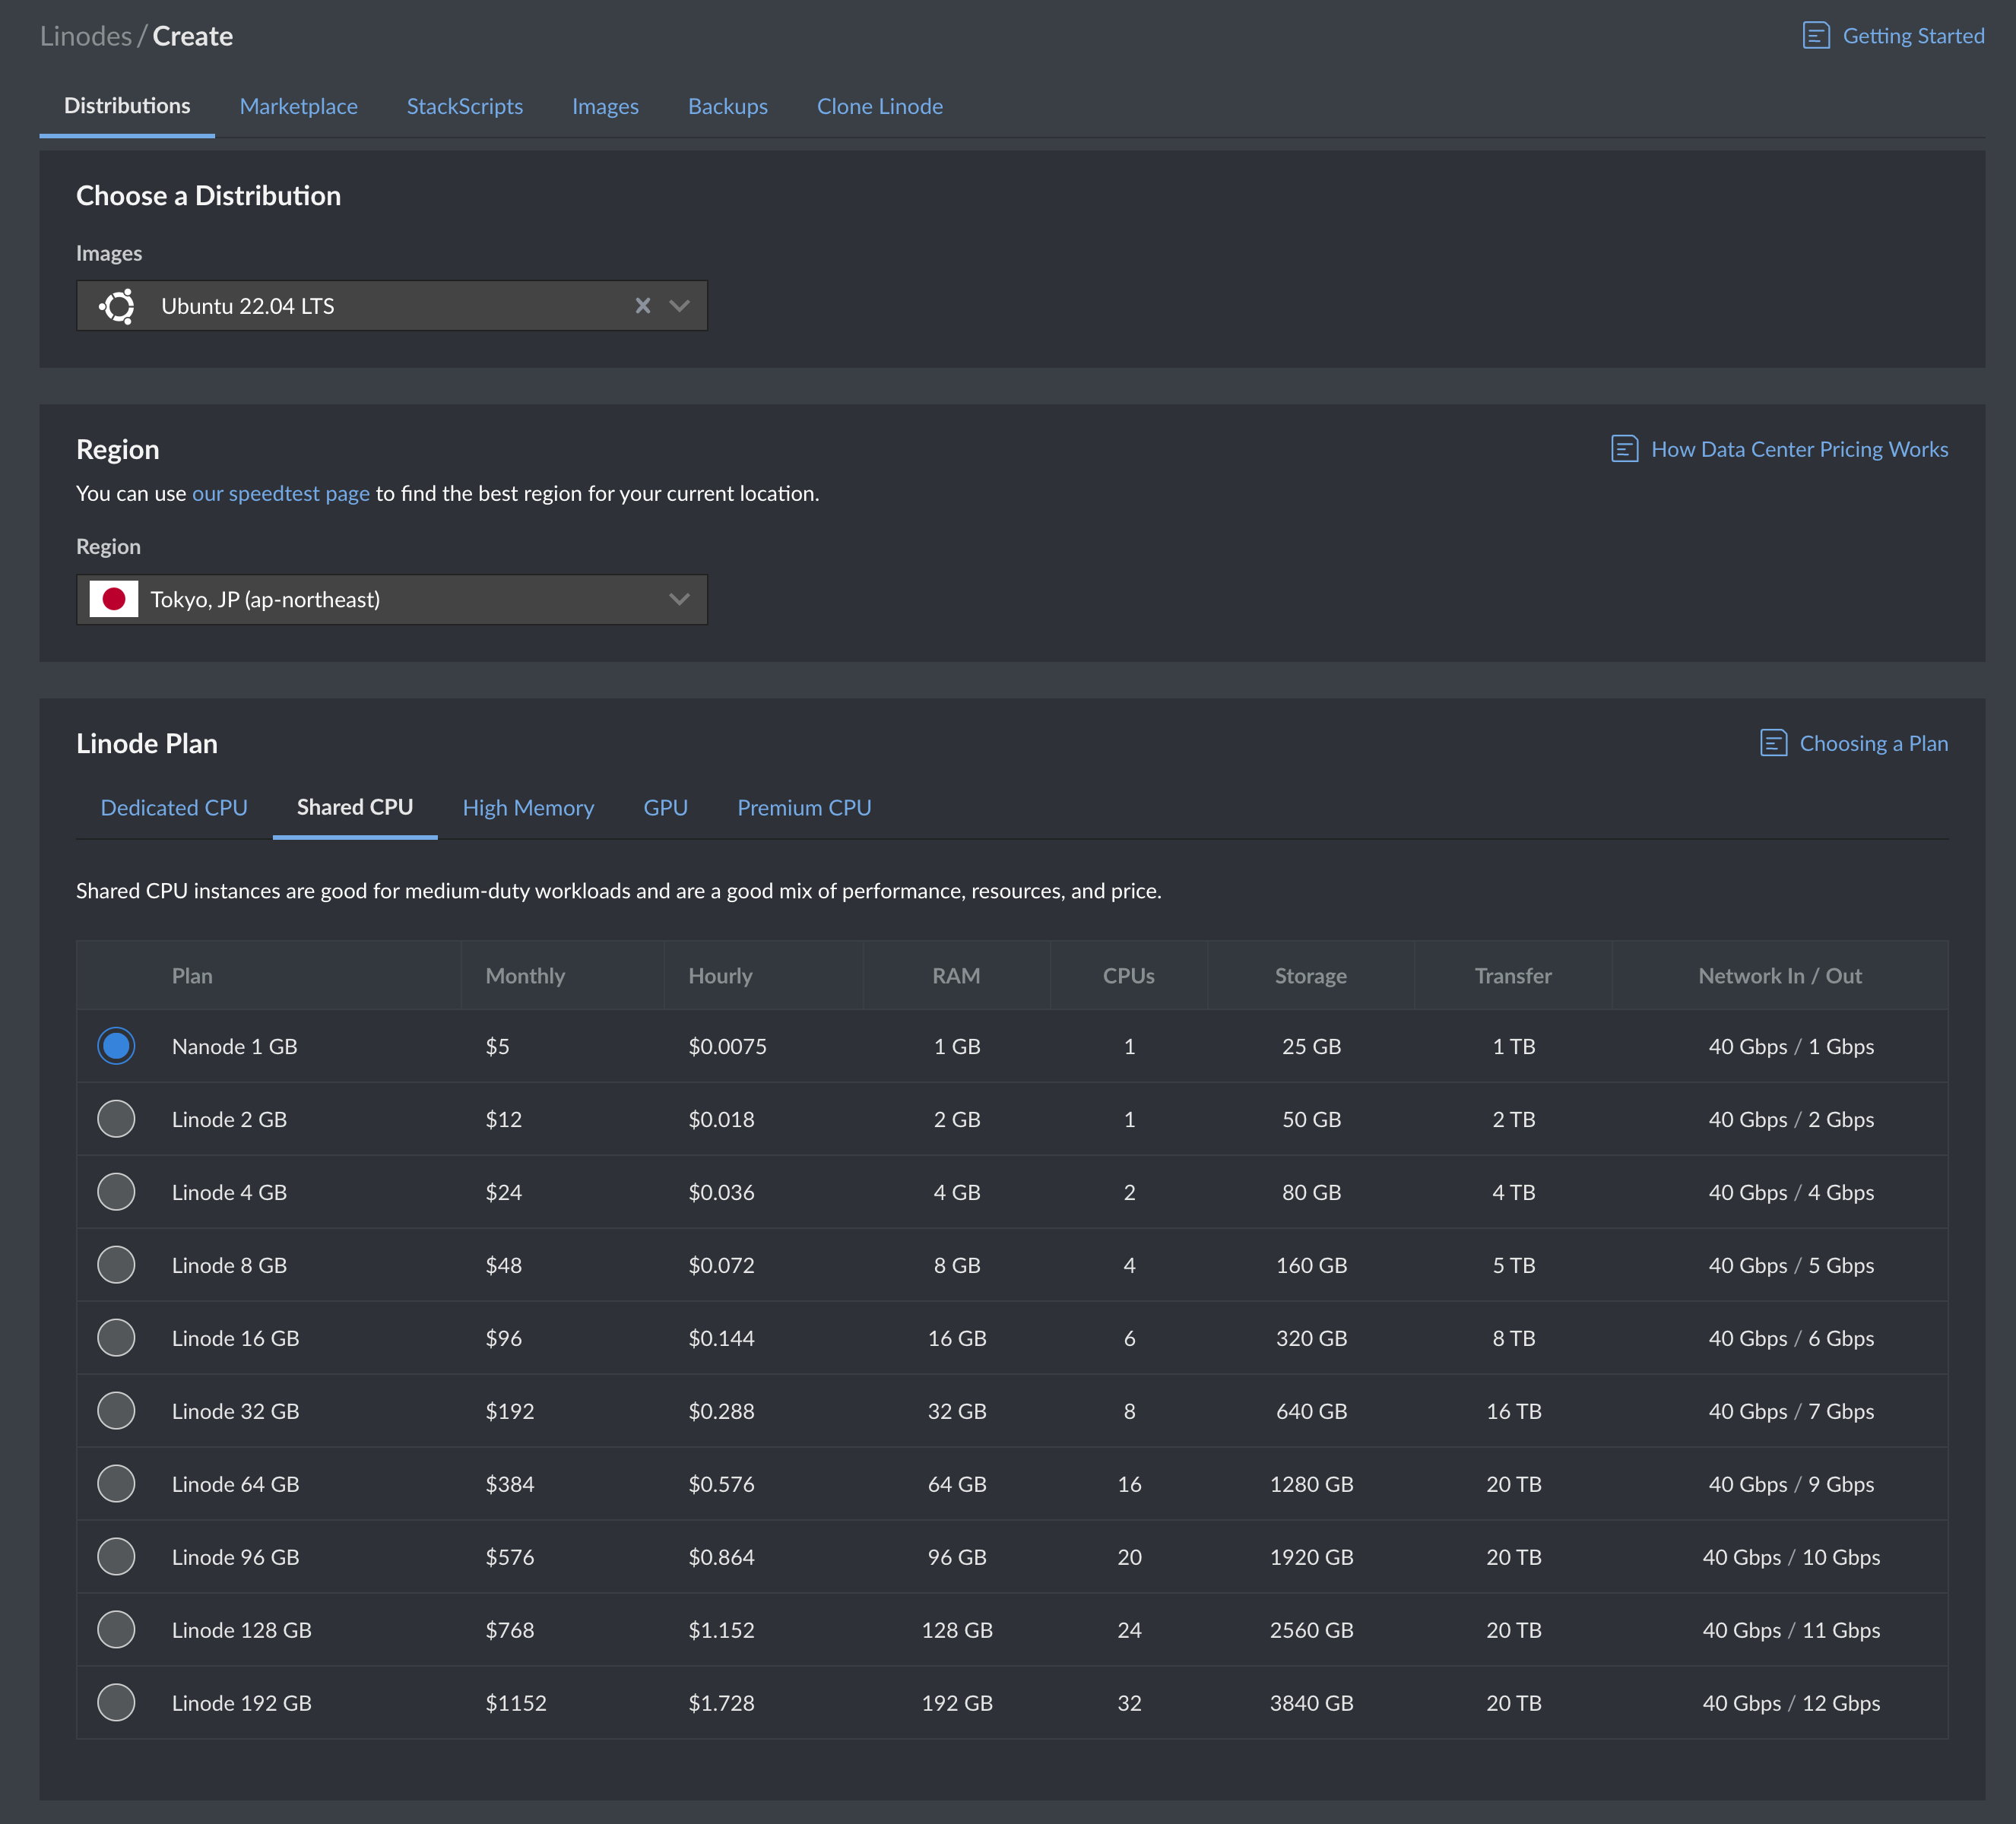The width and height of the screenshot is (2016, 1824).
Task: Click the RAM column header
Action: point(956,976)
